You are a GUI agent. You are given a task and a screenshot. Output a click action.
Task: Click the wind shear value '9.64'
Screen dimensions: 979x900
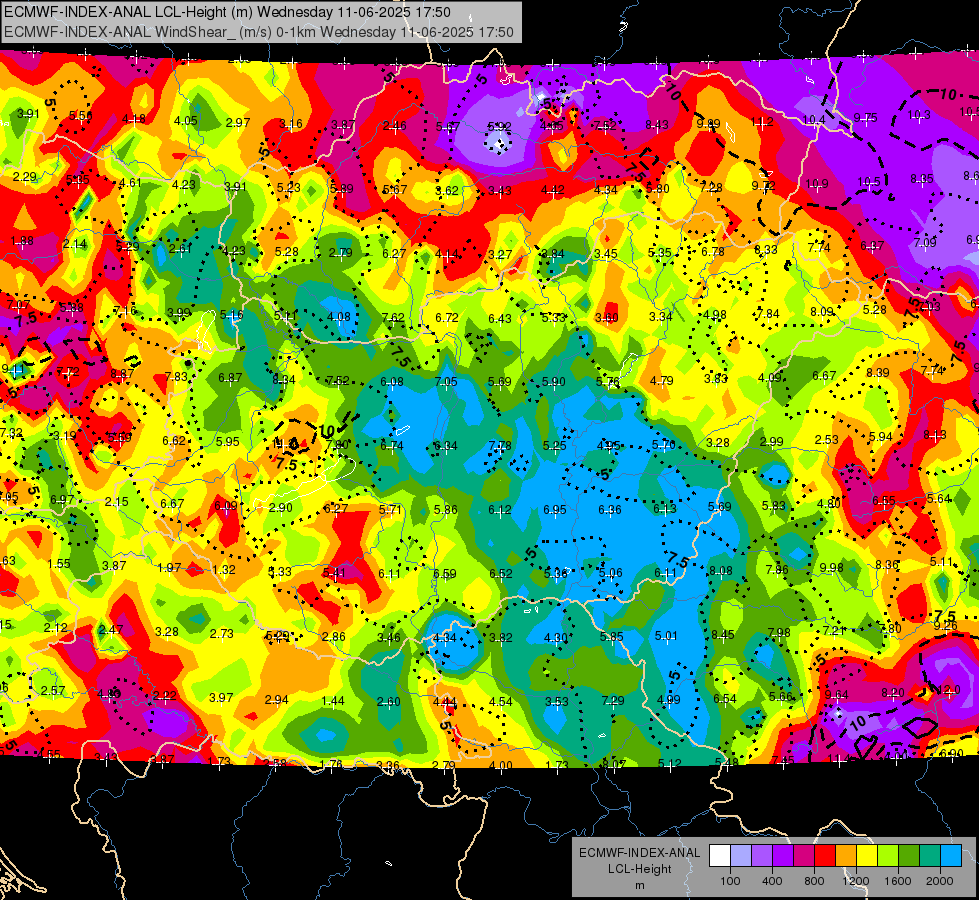(837, 695)
